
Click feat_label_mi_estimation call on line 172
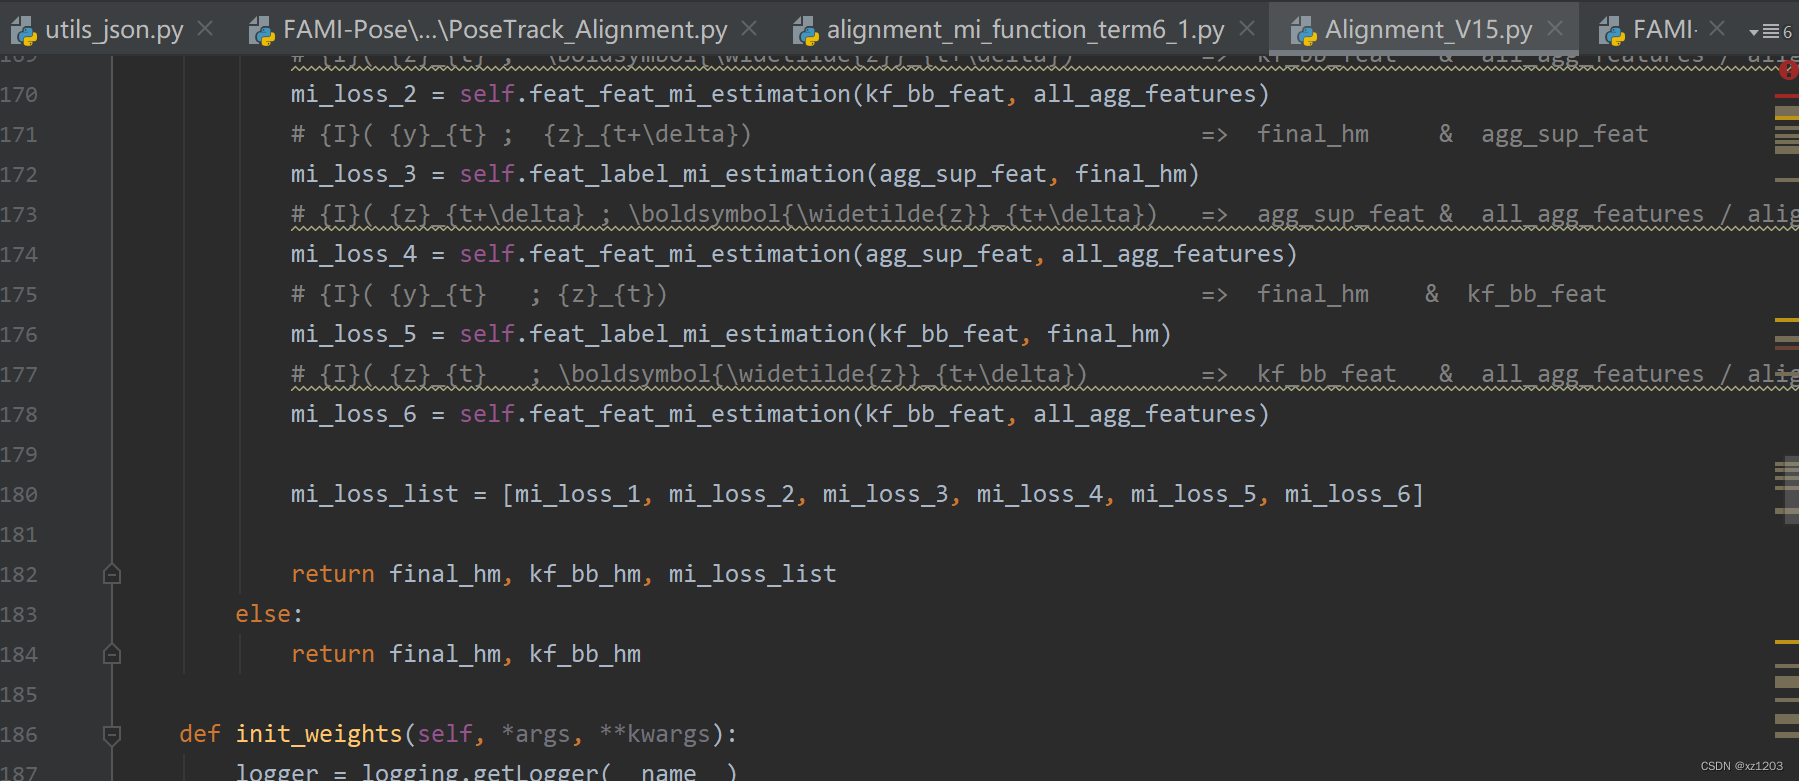[x=697, y=174]
